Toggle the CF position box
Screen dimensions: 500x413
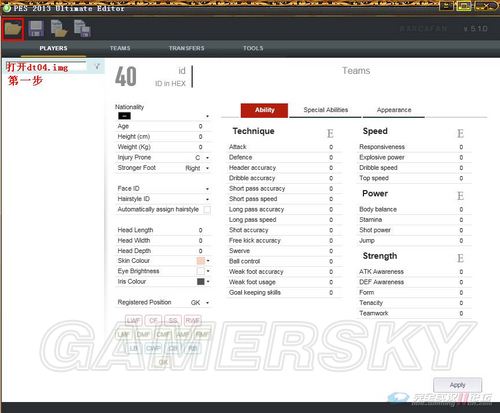(x=153, y=321)
